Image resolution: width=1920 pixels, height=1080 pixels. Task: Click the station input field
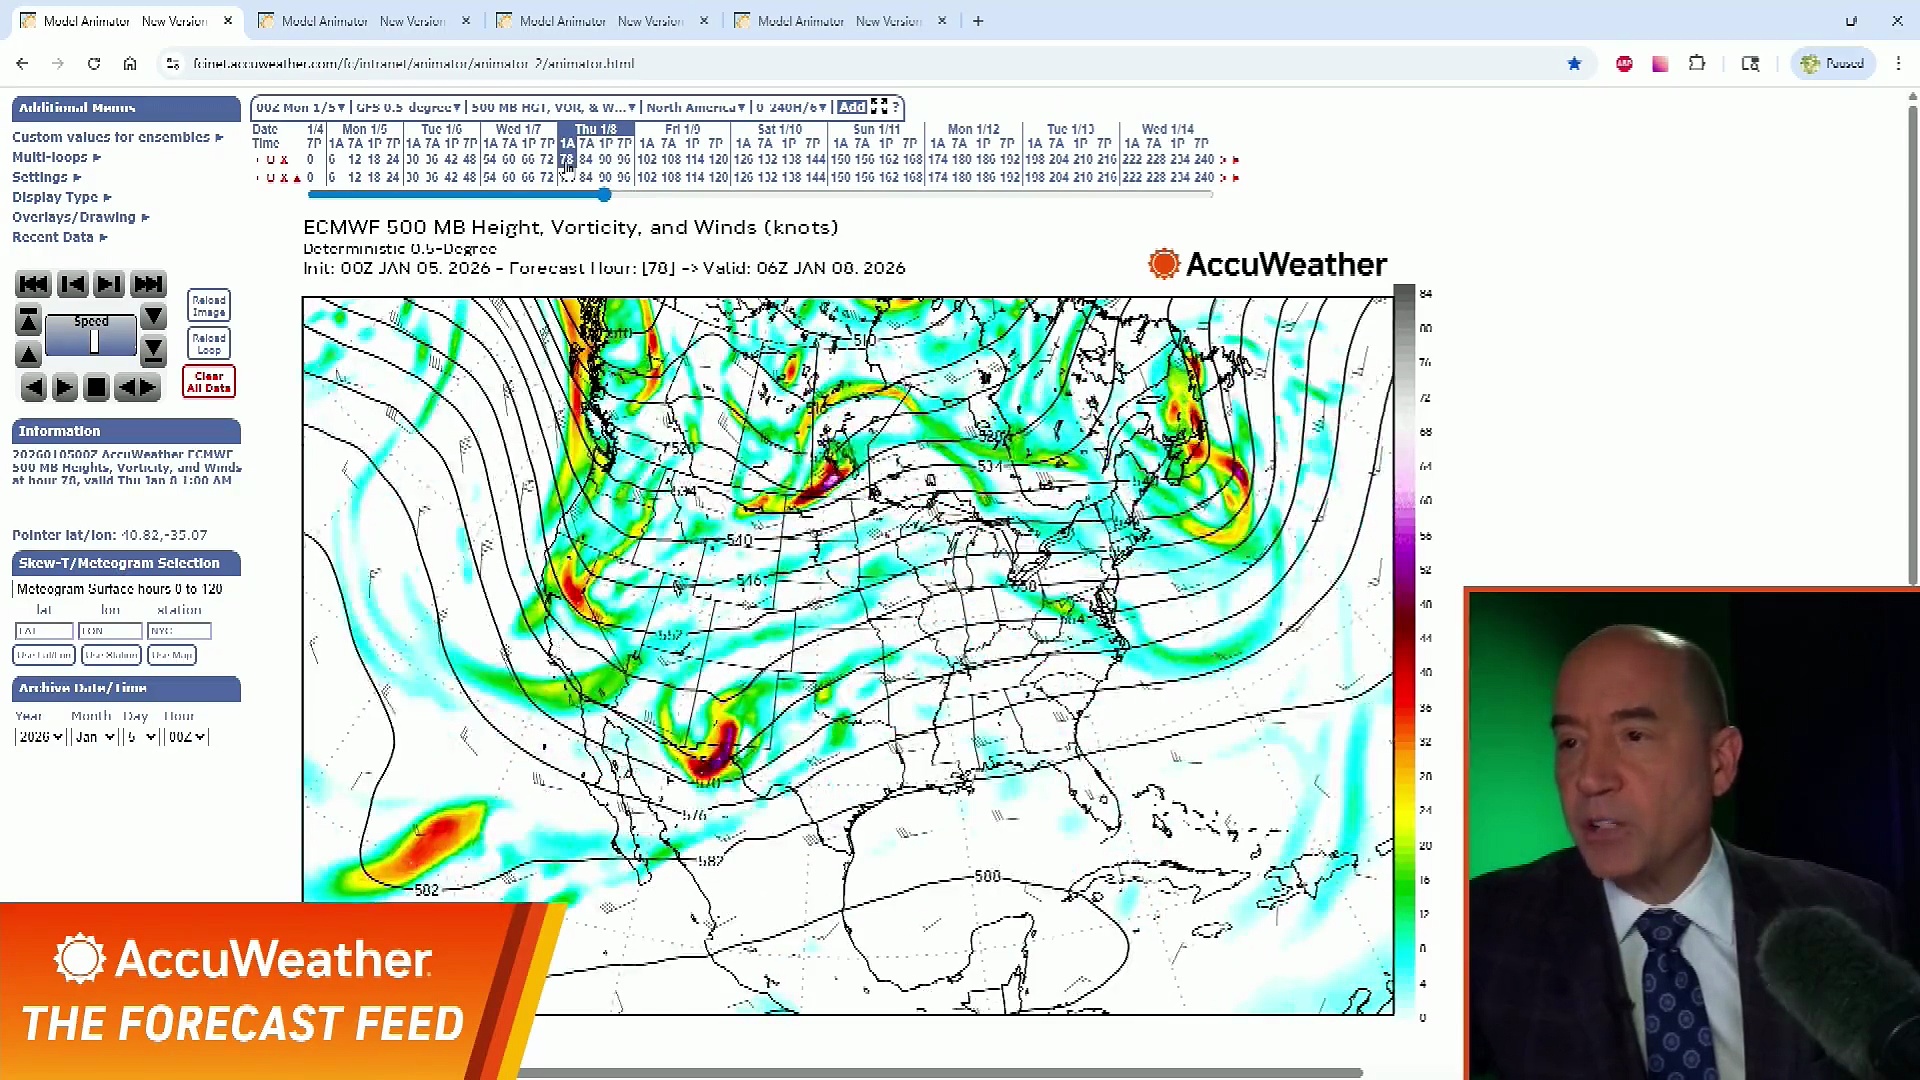pyautogui.click(x=179, y=631)
